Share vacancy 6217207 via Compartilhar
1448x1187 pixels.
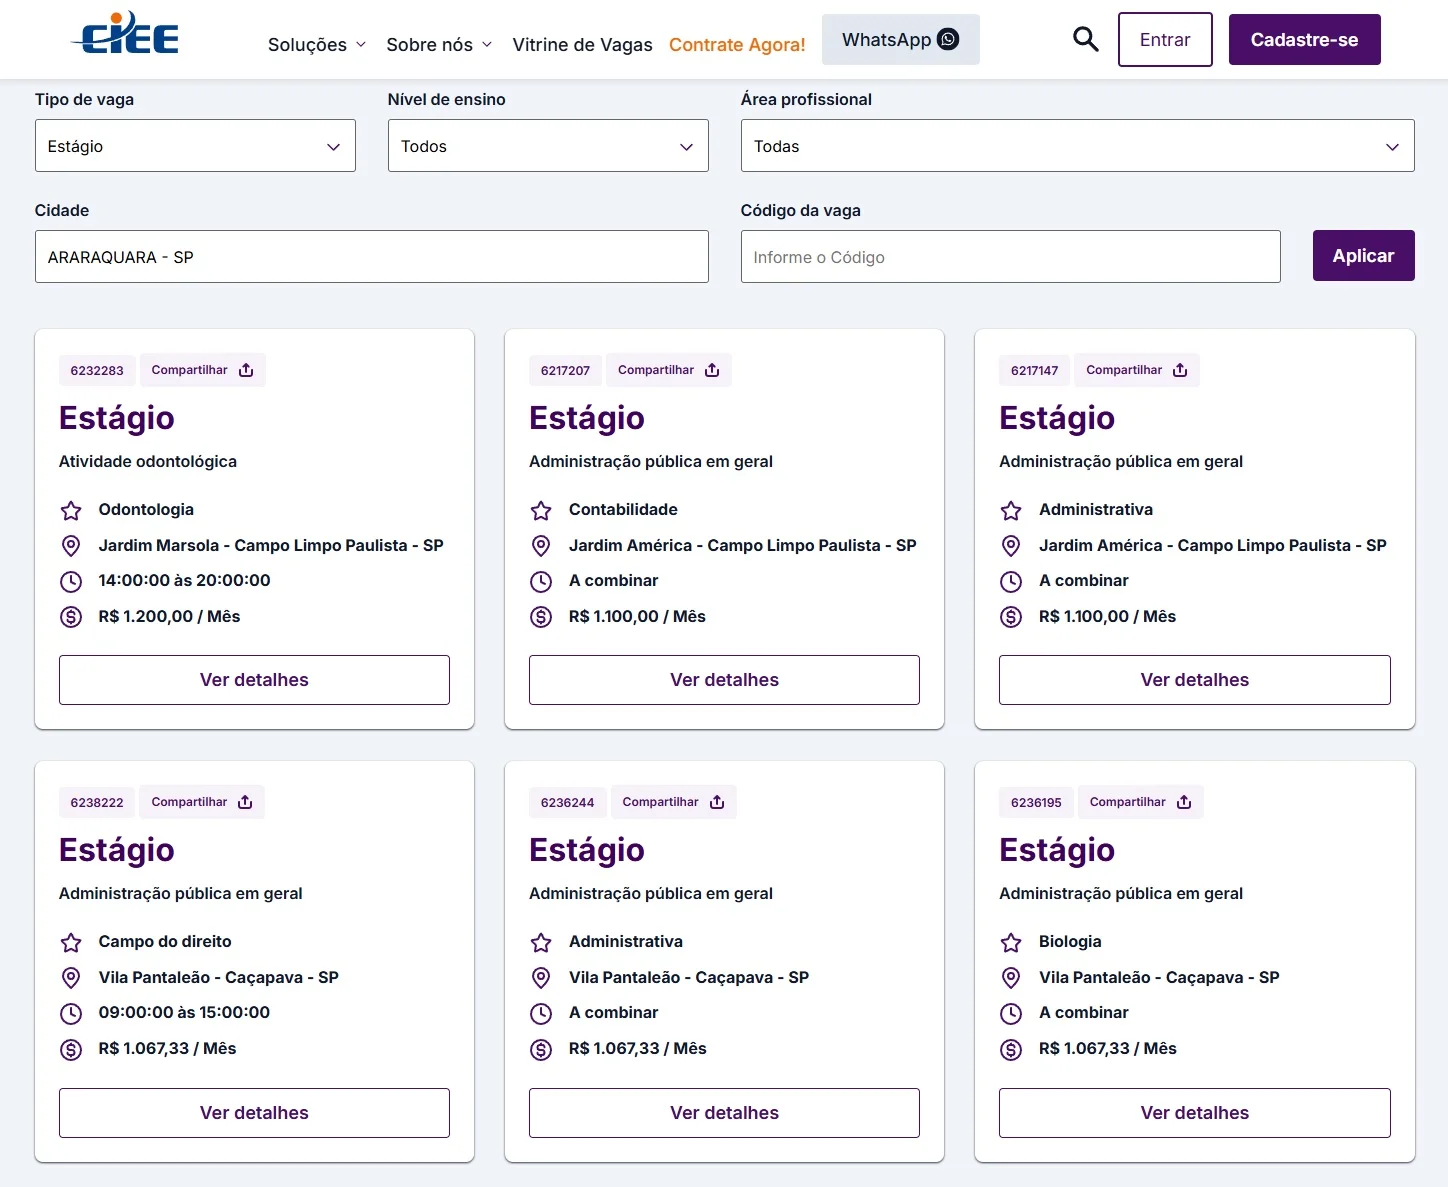(x=669, y=370)
